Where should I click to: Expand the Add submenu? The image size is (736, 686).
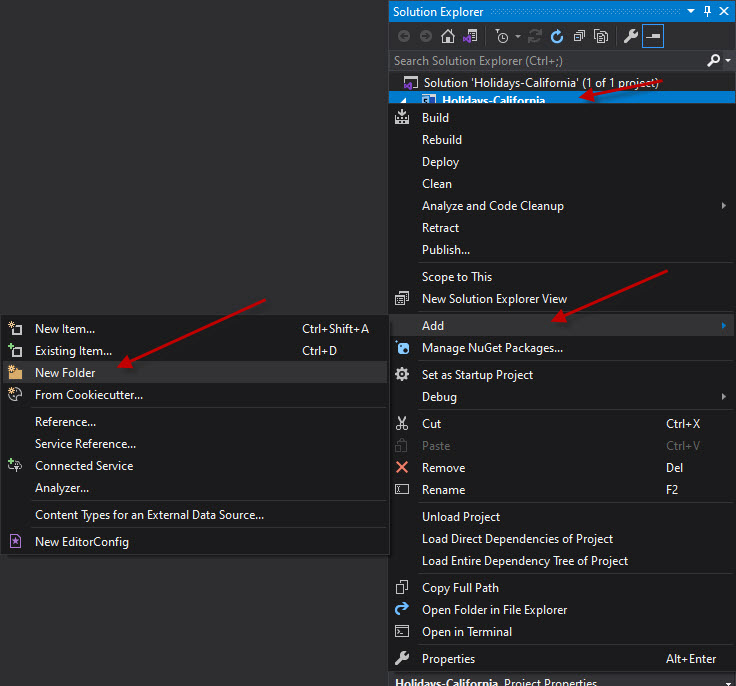click(562, 326)
